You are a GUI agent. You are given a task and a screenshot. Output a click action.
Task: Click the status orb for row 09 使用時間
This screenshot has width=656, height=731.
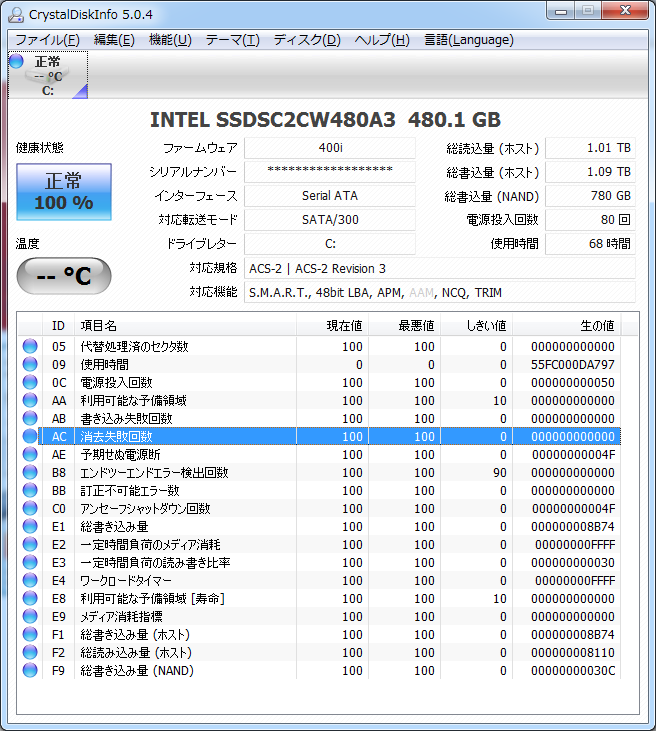pyautogui.click(x=30, y=364)
